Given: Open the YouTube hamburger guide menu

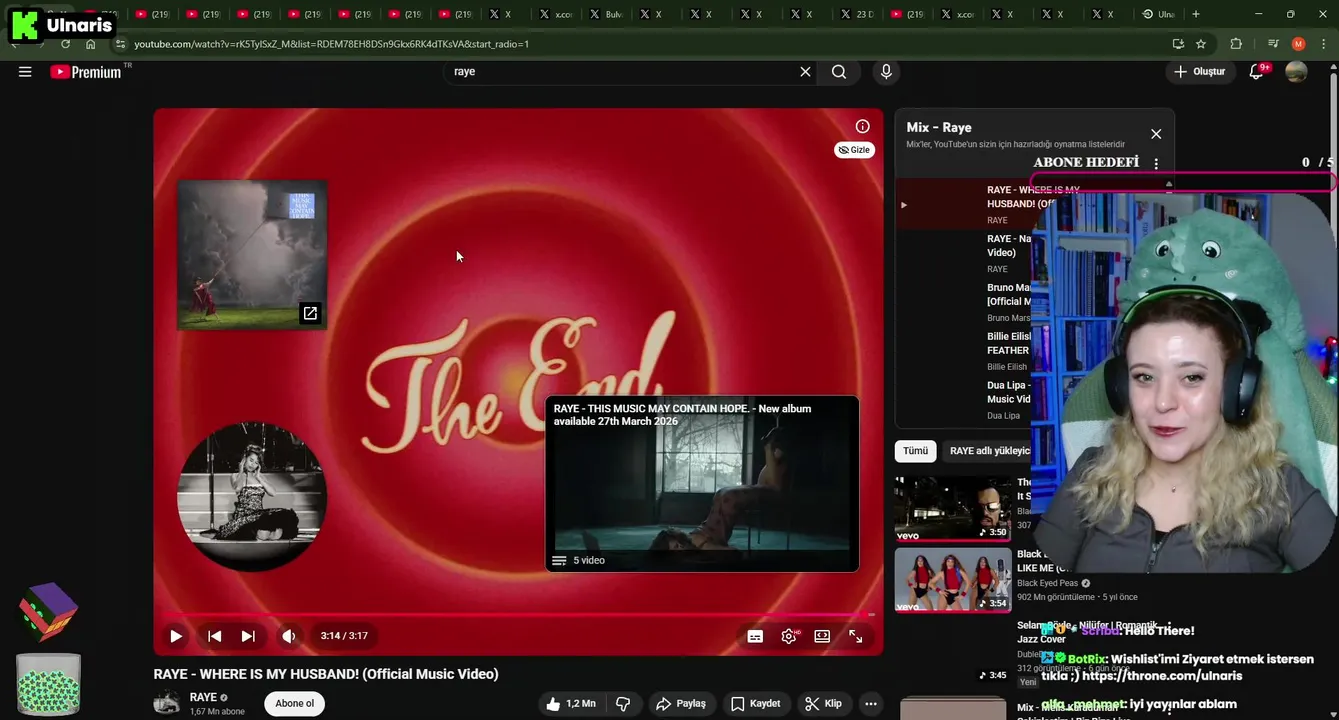Looking at the screenshot, I should click(25, 72).
